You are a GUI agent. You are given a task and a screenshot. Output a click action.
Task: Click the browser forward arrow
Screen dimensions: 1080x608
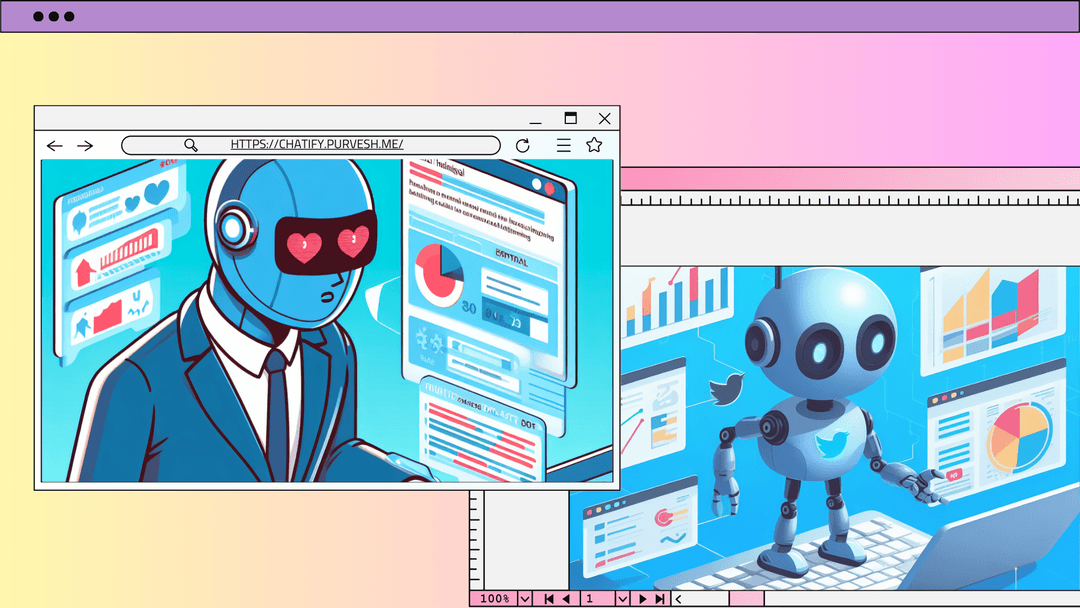pyautogui.click(x=85, y=146)
